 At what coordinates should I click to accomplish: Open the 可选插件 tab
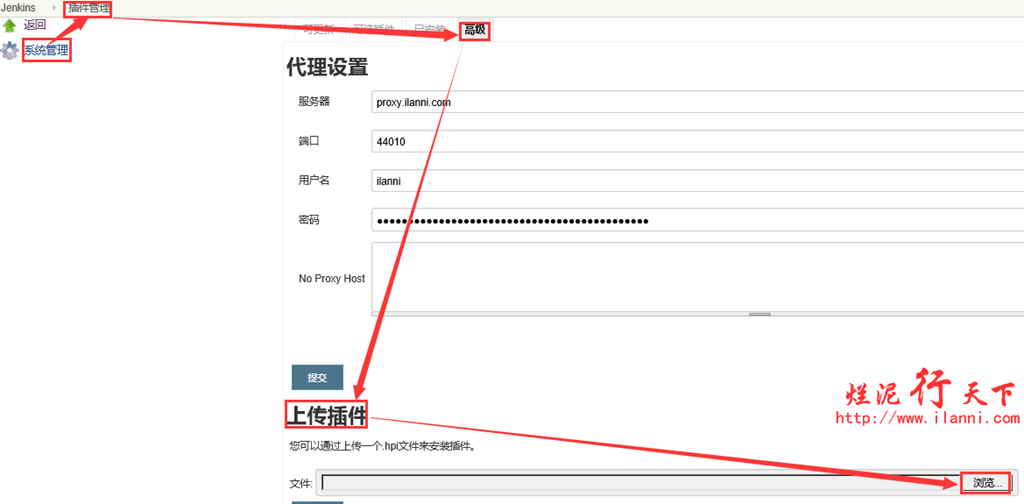[x=373, y=30]
